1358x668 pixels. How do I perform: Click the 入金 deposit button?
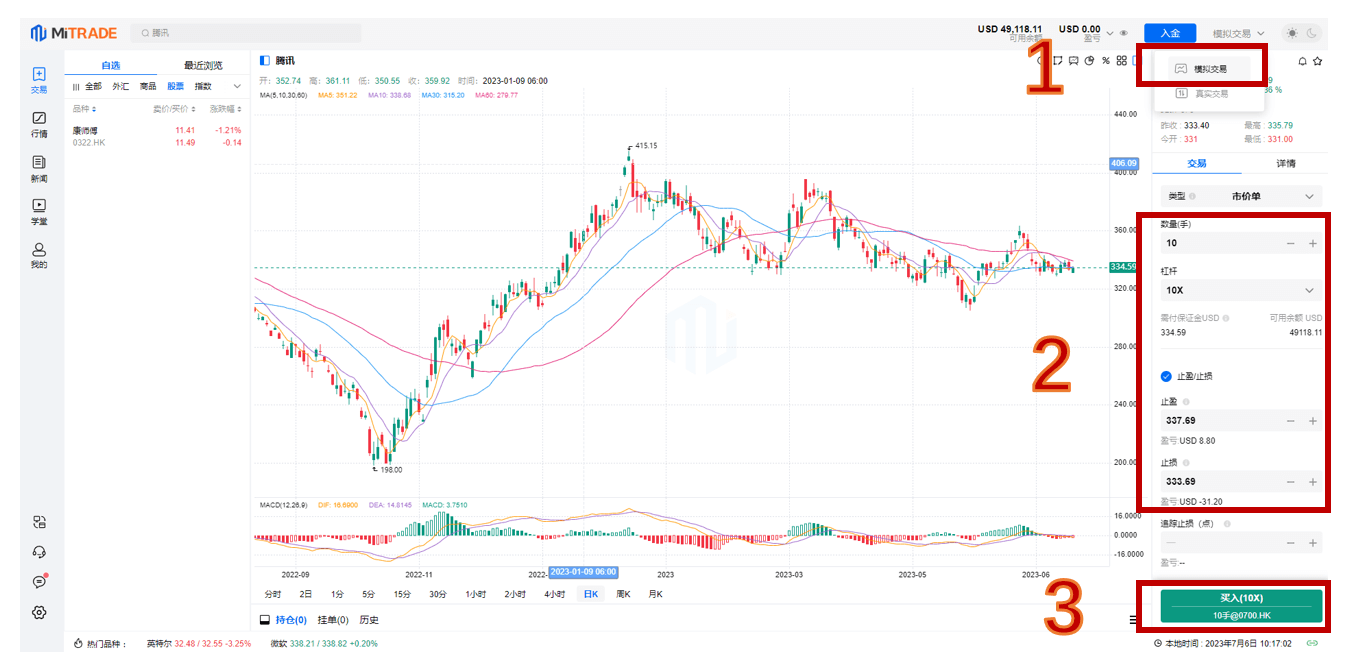tap(1169, 33)
